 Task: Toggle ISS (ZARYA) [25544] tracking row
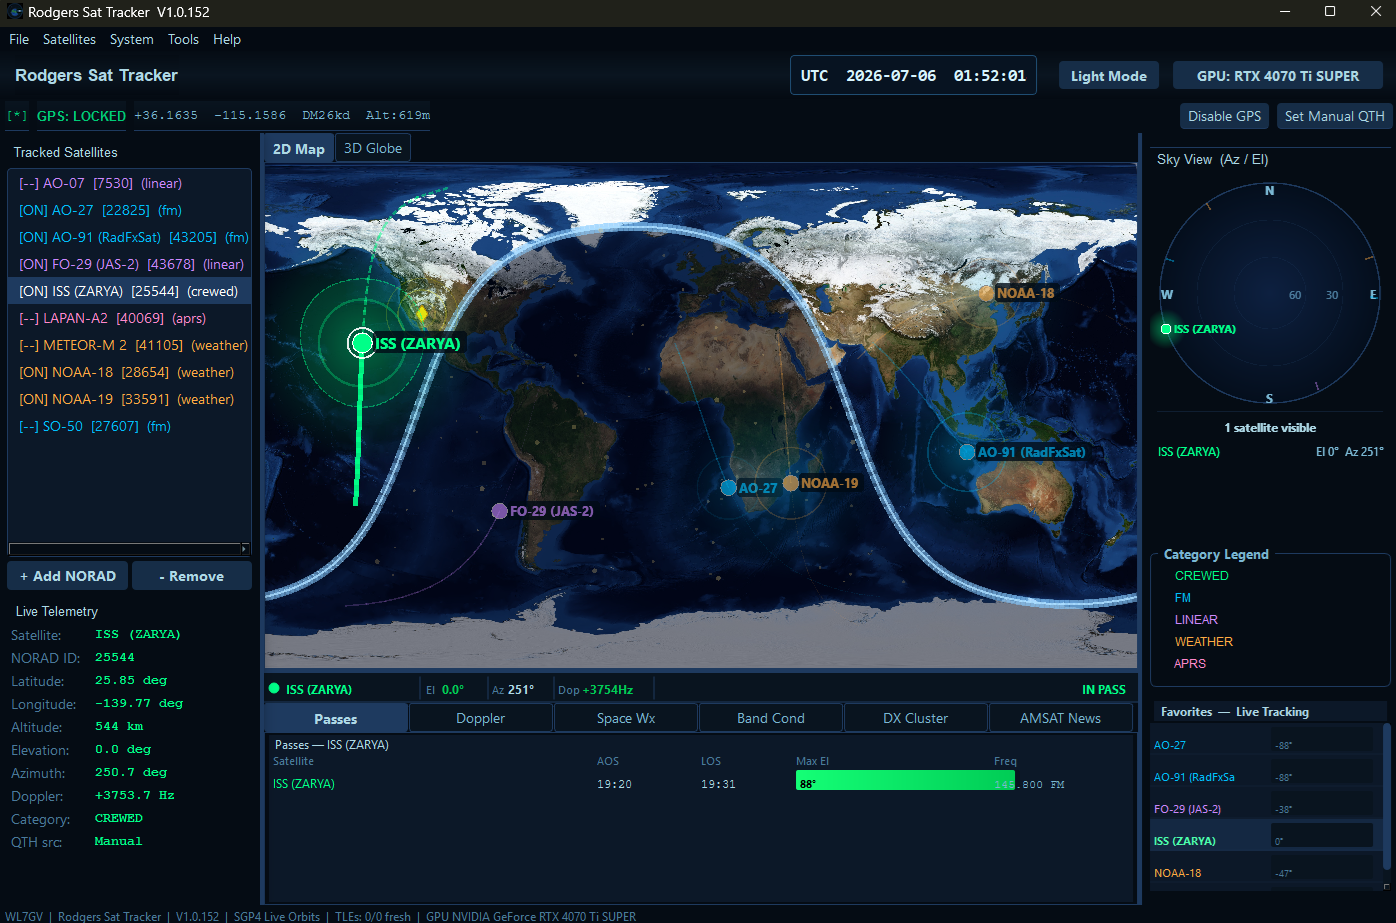pyautogui.click(x=129, y=291)
